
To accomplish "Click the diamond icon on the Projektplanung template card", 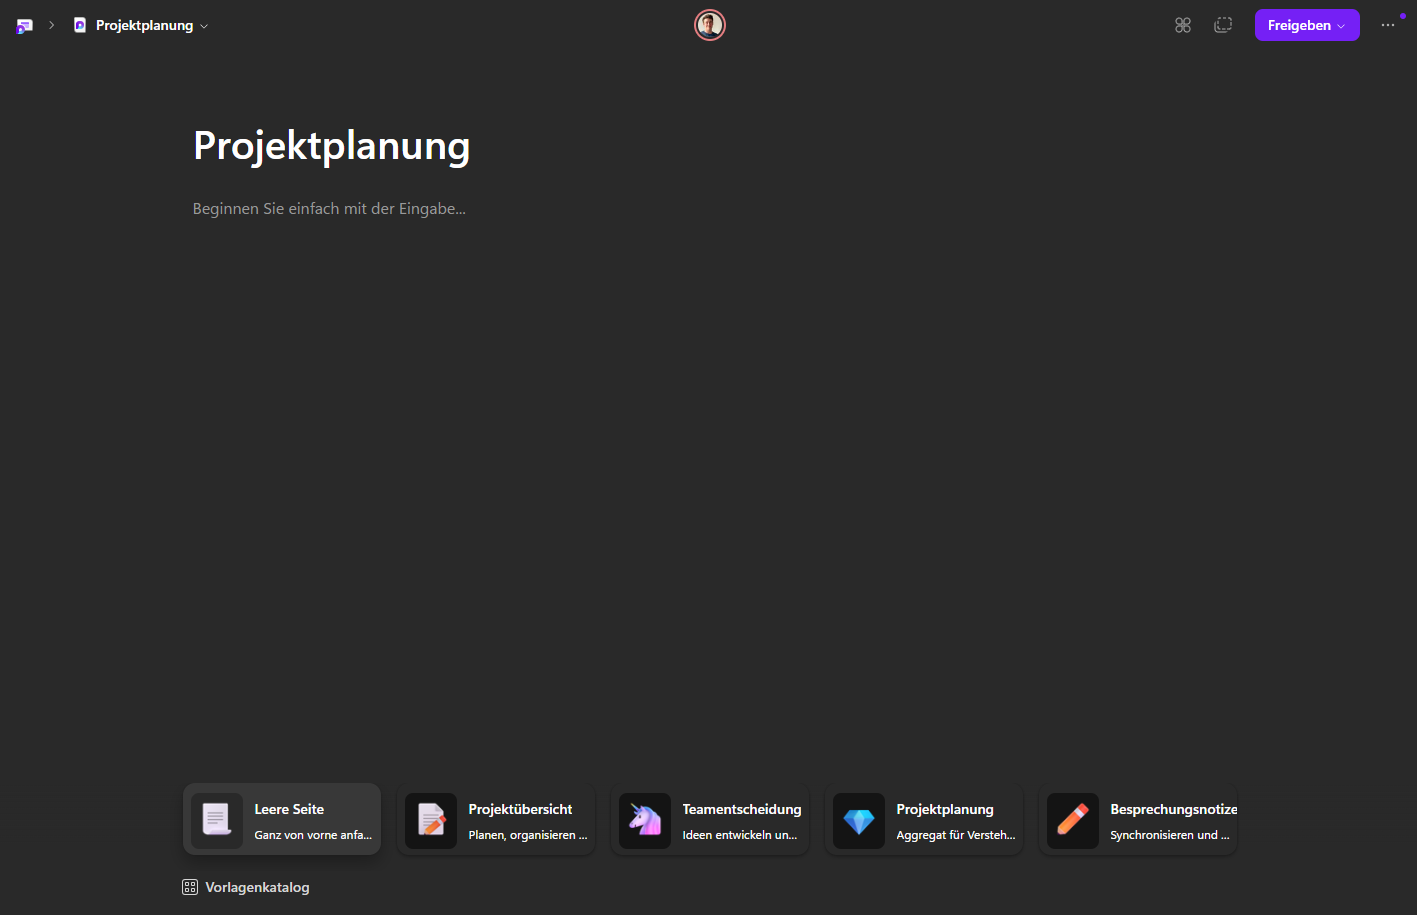I will [x=858, y=820].
